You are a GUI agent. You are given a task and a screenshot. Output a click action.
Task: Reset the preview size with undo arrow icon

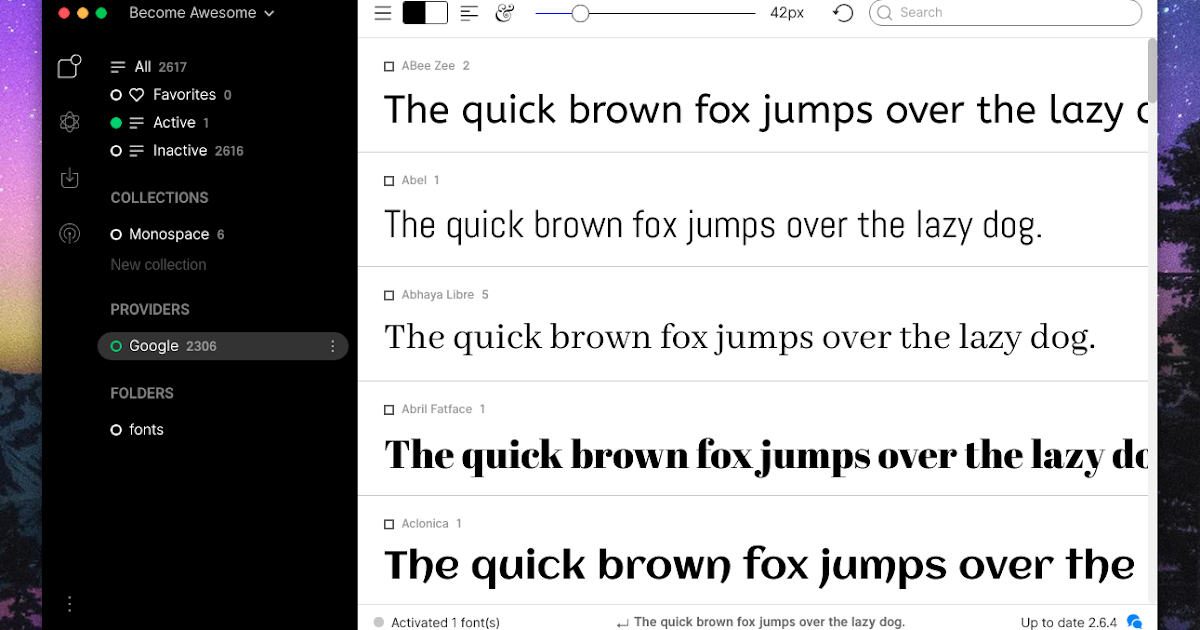pos(841,13)
